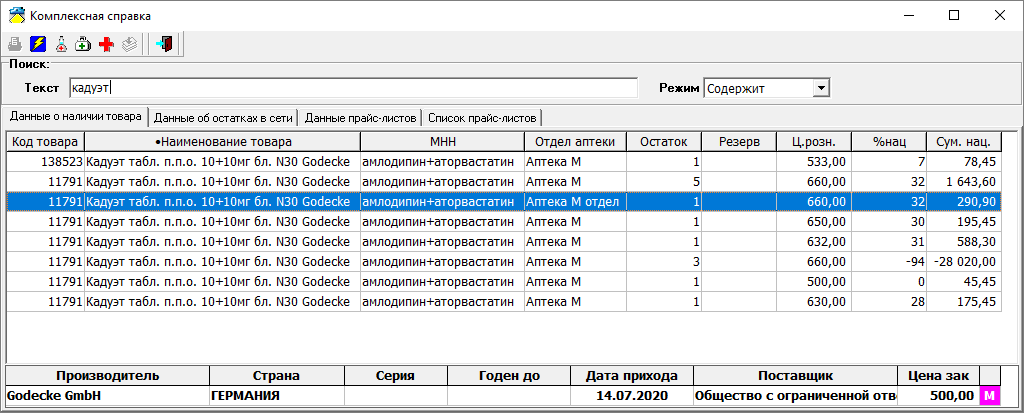Click the Godecke GmbH manufacturer cell
1024x413 pixels.
[107, 395]
